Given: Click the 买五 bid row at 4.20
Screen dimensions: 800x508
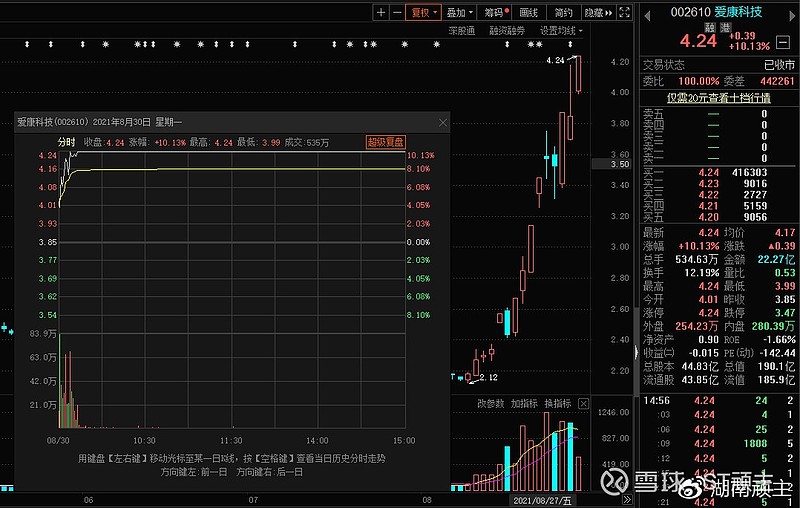Looking at the screenshot, I should [x=718, y=217].
